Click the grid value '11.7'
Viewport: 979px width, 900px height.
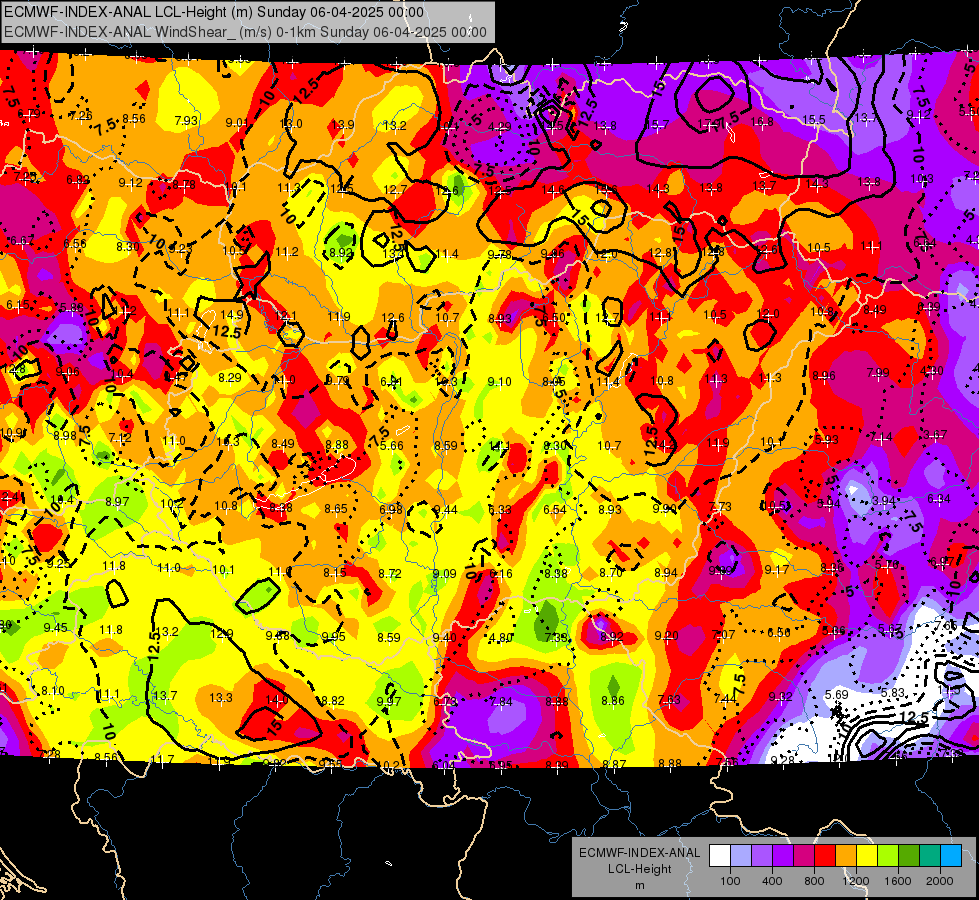[x=162, y=759]
